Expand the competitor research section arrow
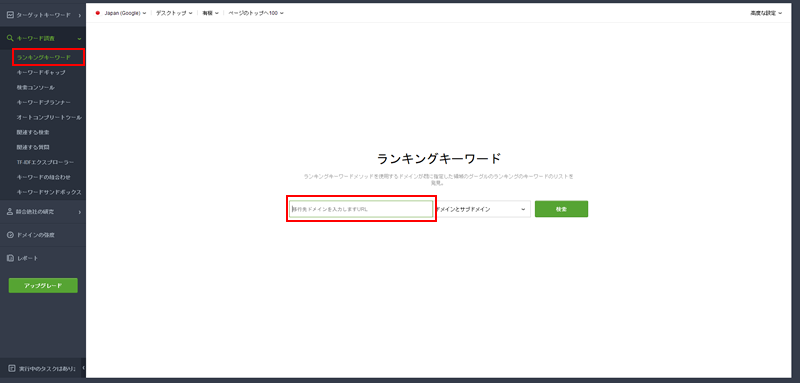This screenshot has width=800, height=383. pos(80,212)
